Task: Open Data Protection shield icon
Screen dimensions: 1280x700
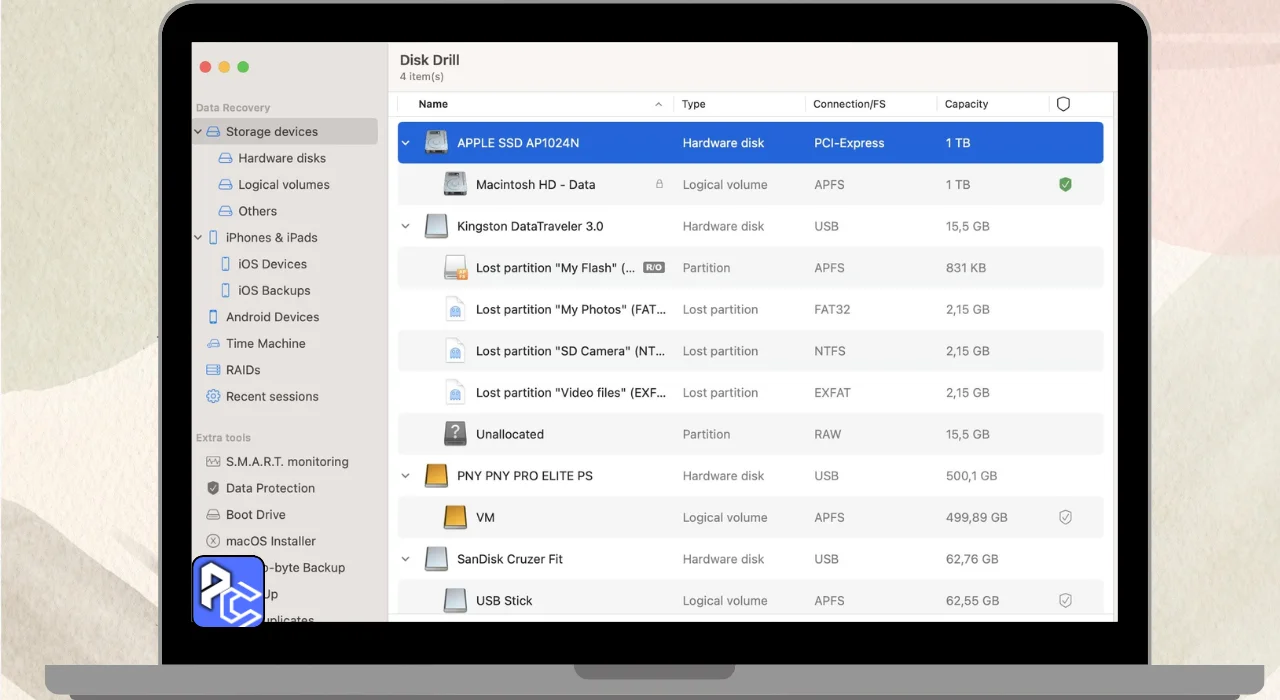Action: point(213,488)
